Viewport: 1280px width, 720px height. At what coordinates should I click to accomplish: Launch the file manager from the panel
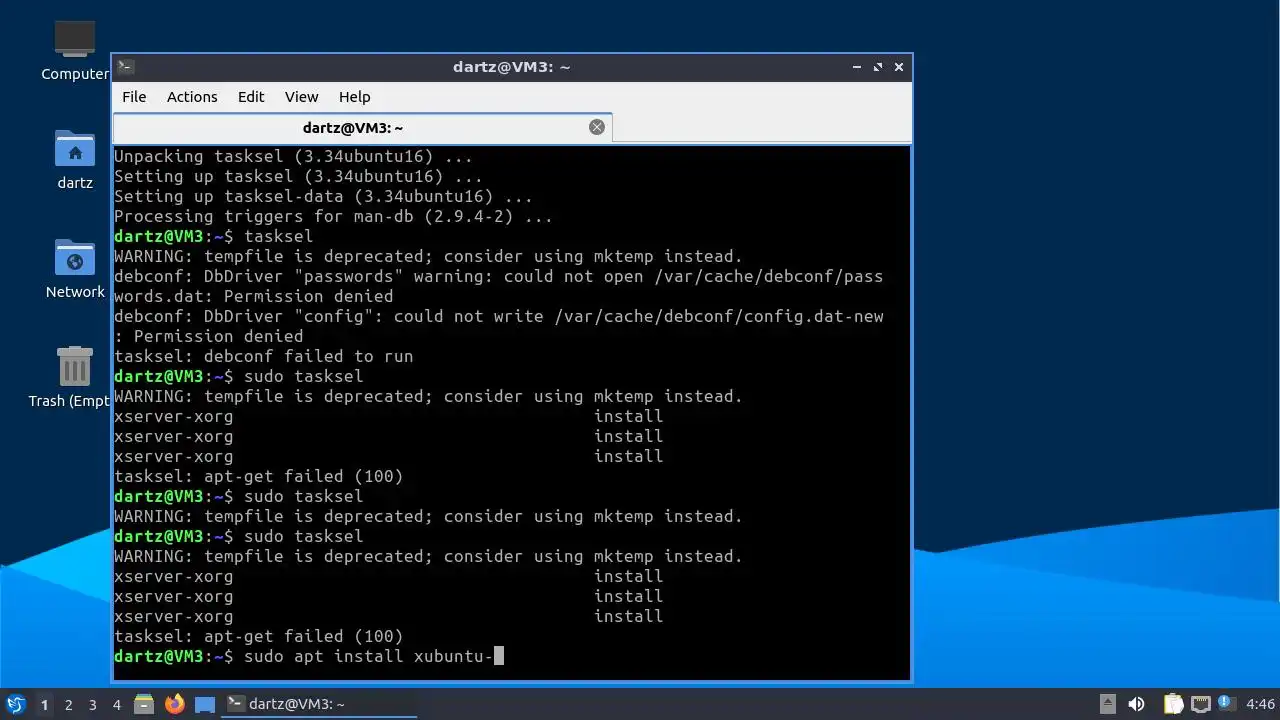tap(144, 704)
